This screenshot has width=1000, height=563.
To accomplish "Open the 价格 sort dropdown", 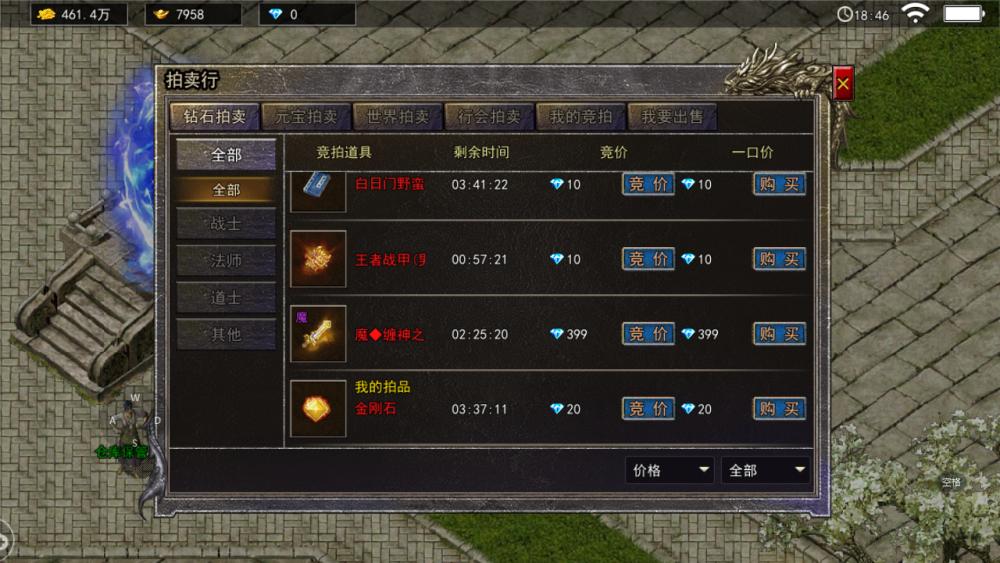I will click(669, 471).
